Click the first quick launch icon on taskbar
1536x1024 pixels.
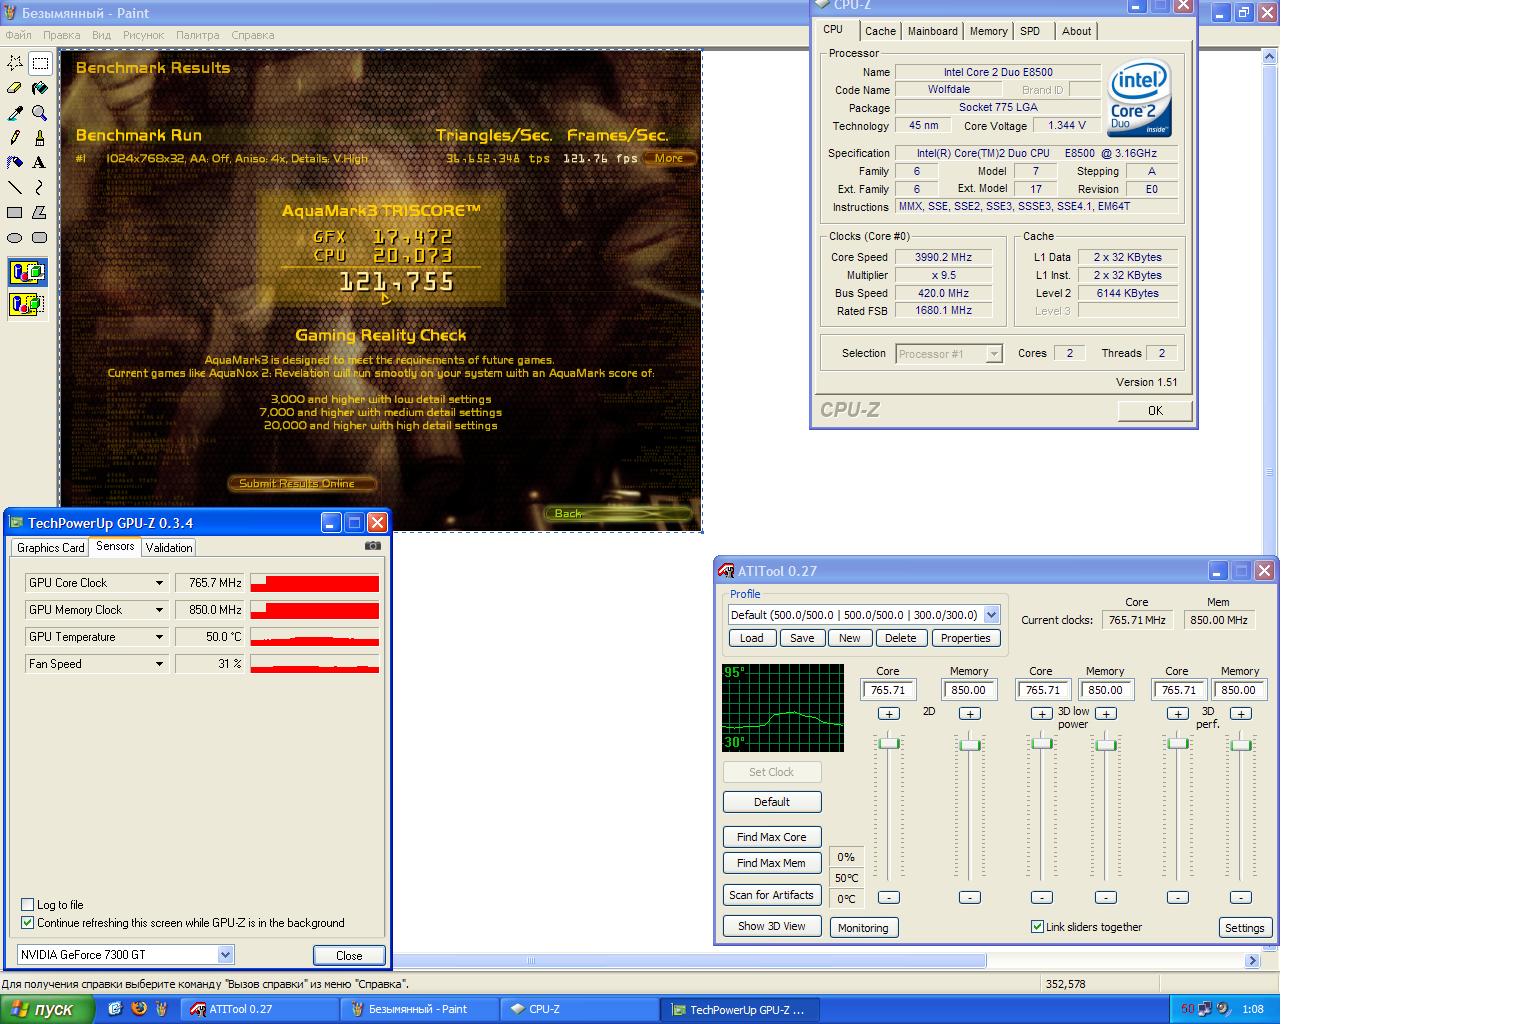(115, 1009)
